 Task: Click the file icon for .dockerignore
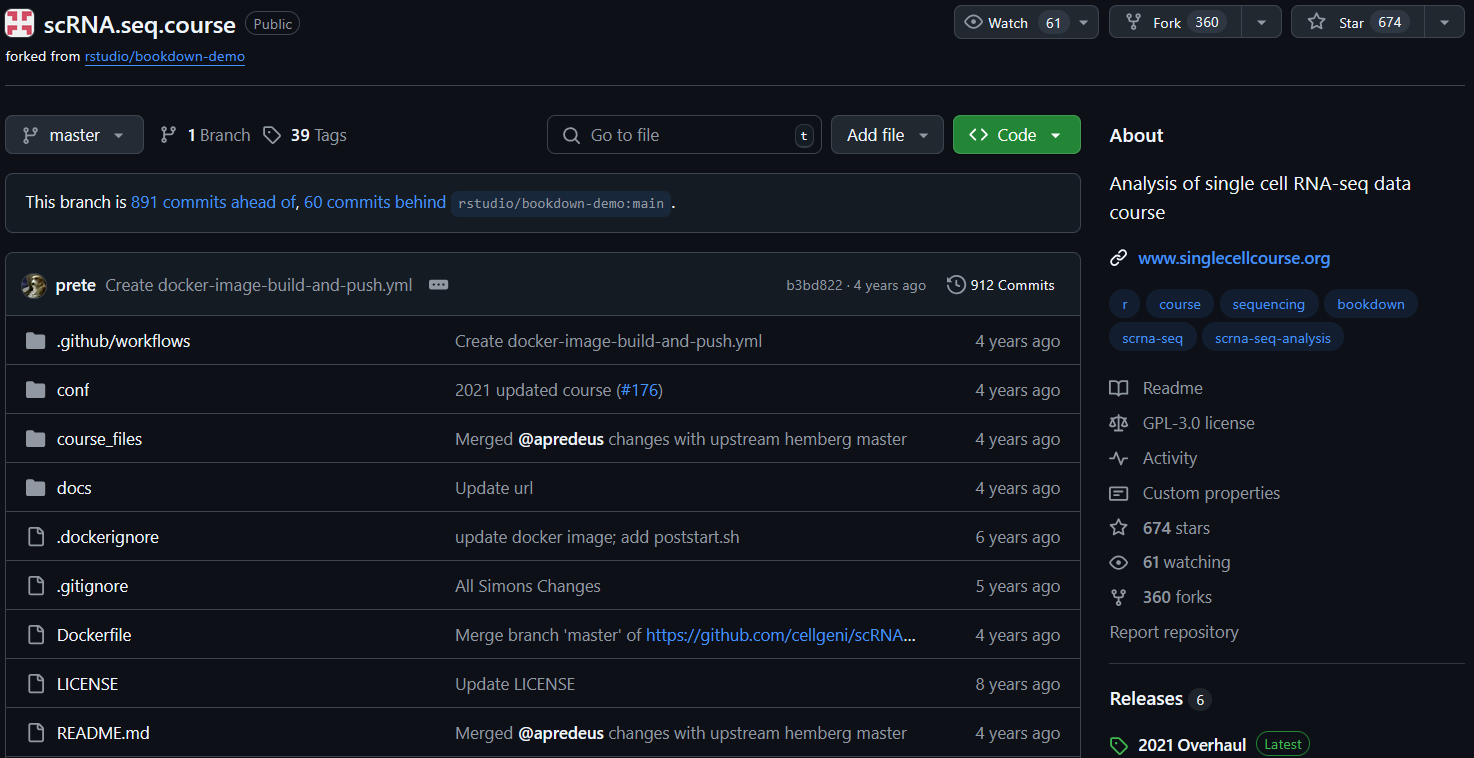(36, 537)
